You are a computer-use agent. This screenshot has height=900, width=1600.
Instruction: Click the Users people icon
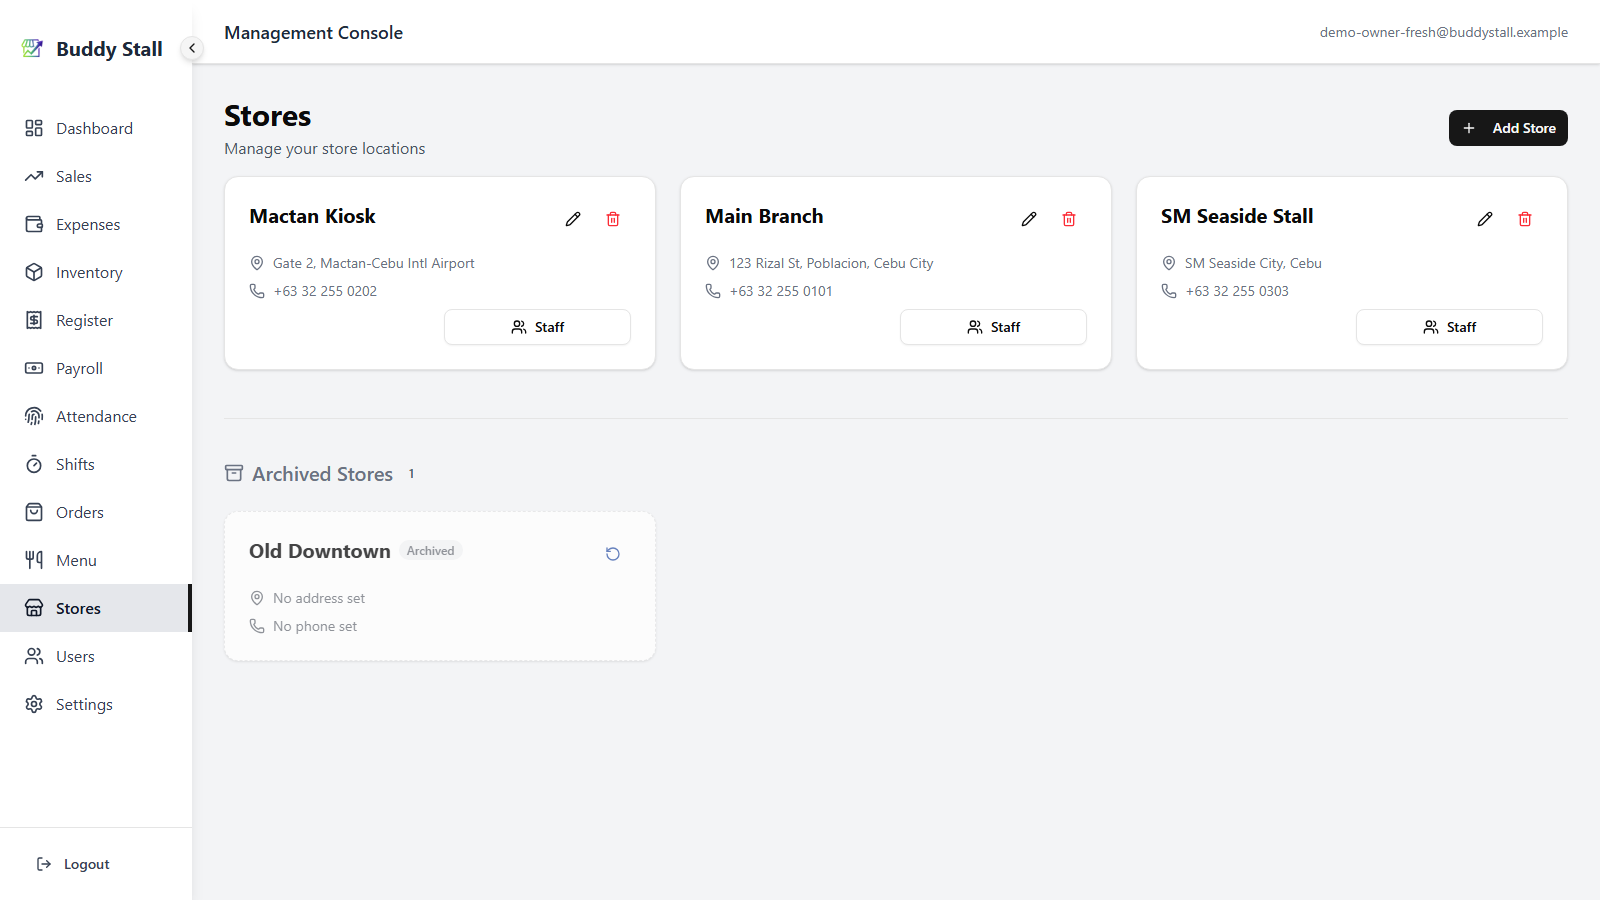pyautogui.click(x=34, y=656)
